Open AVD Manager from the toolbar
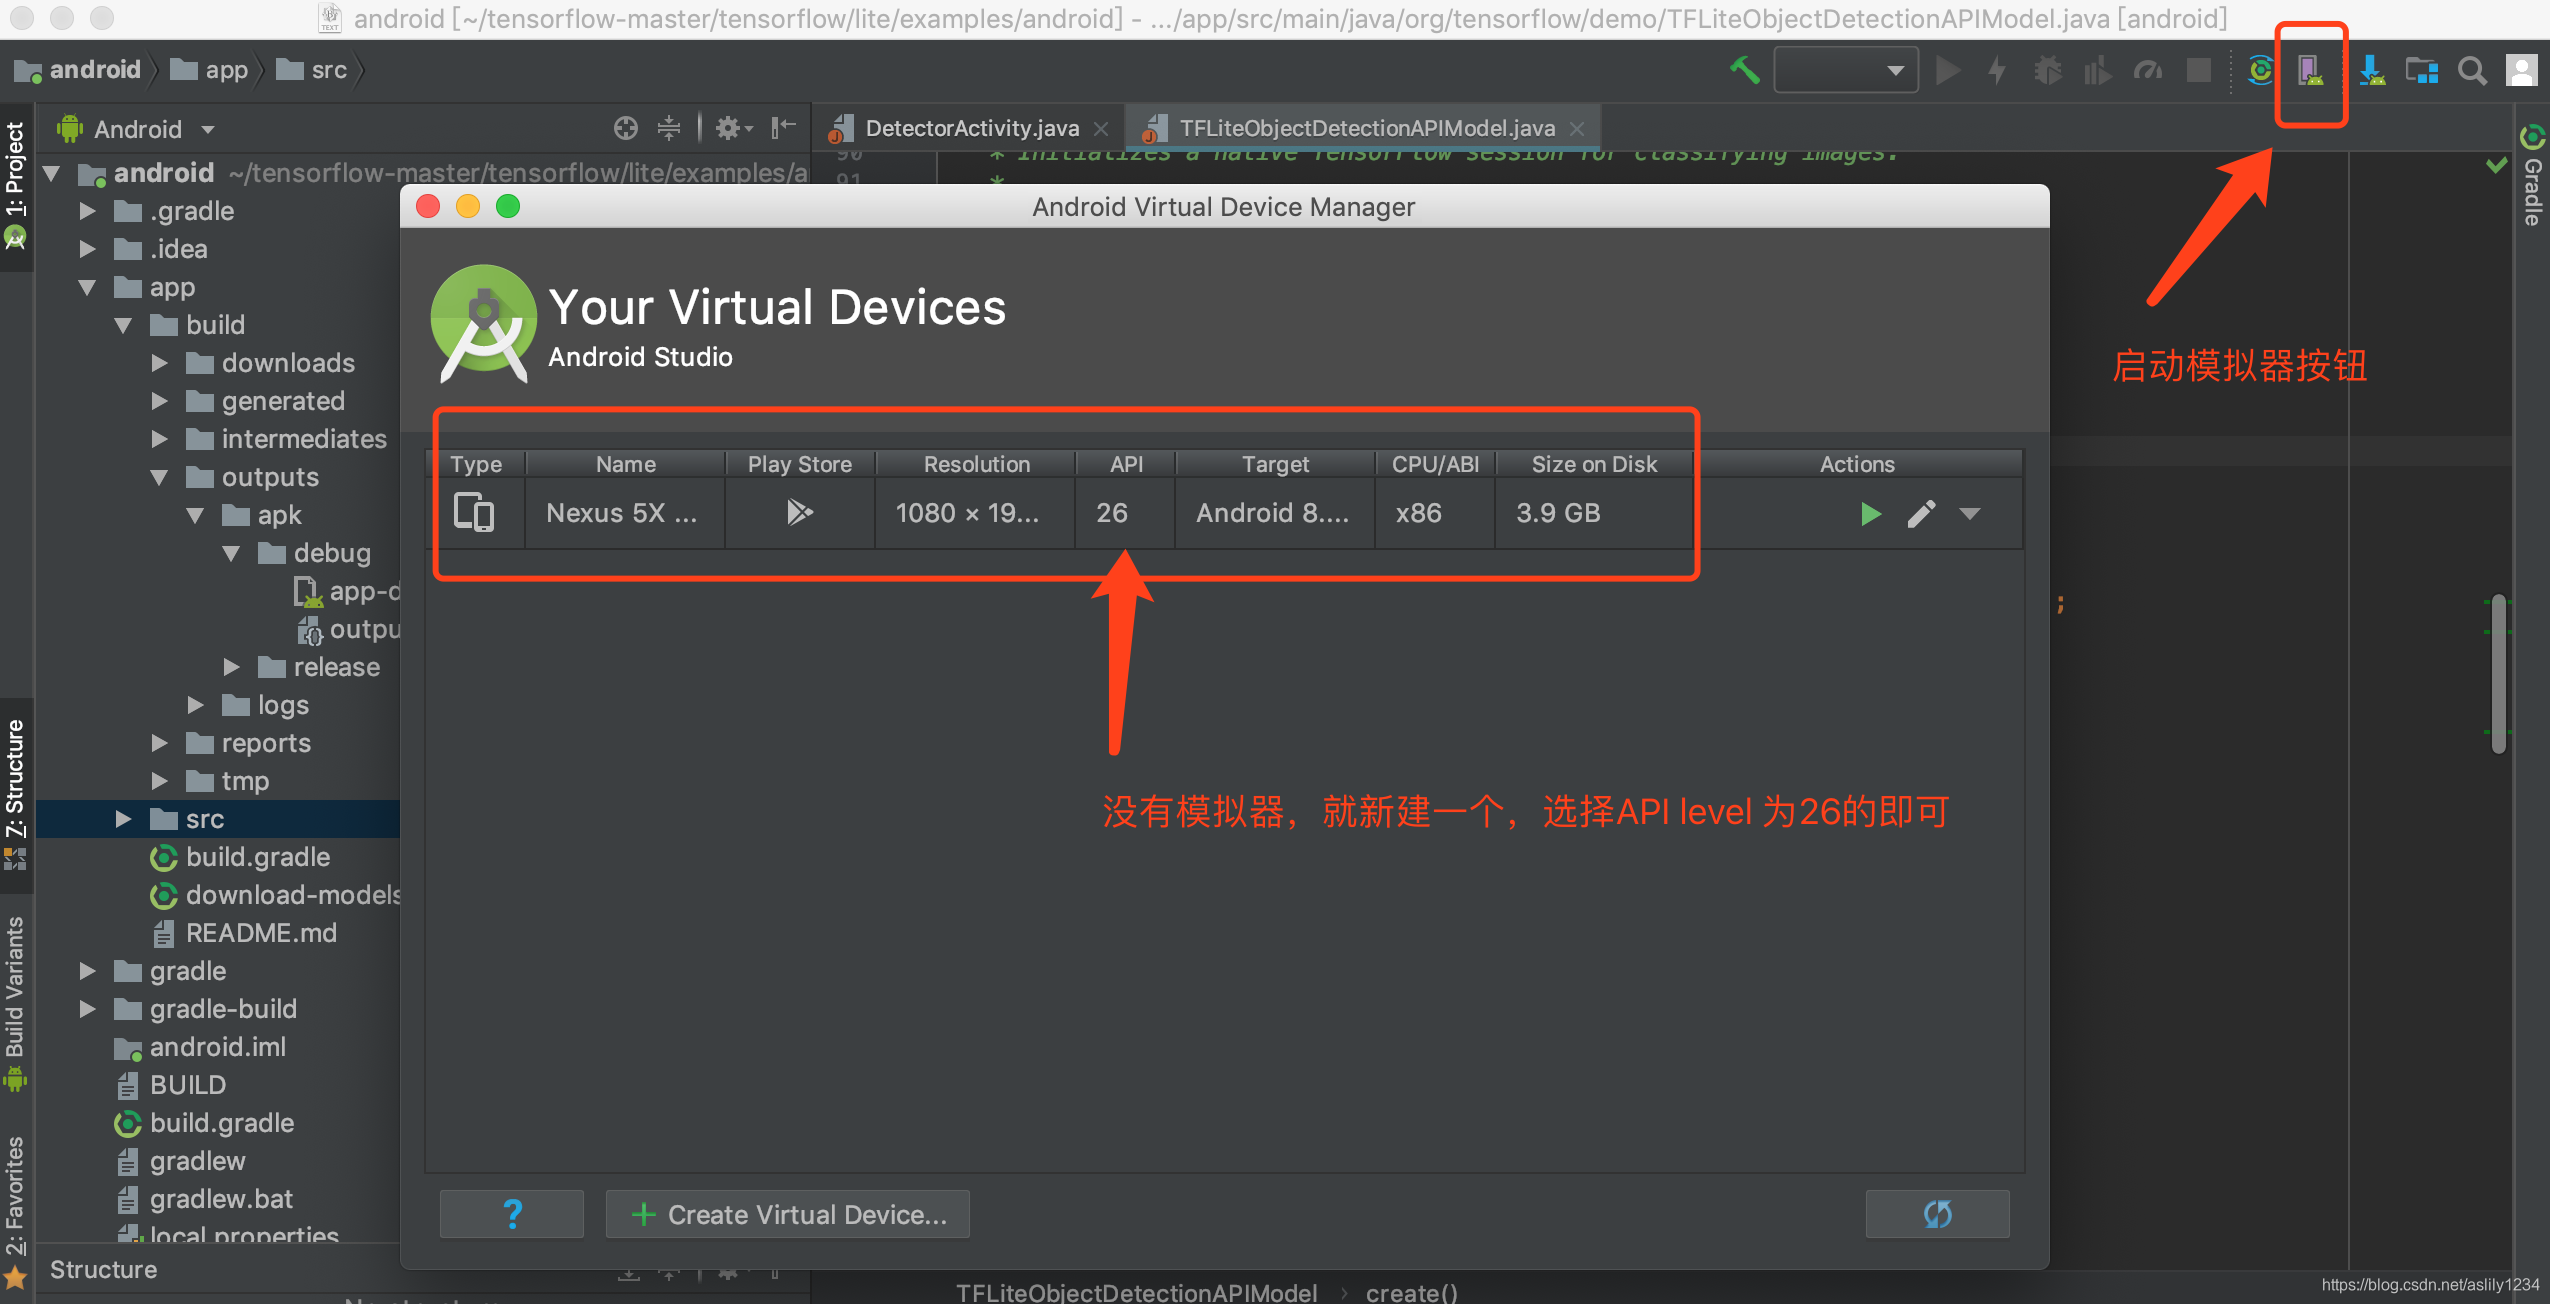This screenshot has height=1304, width=2550. click(2310, 70)
